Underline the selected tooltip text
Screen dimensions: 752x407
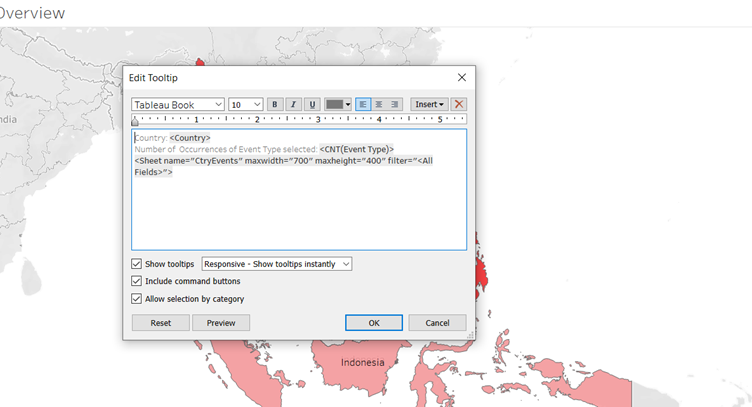[312, 104]
